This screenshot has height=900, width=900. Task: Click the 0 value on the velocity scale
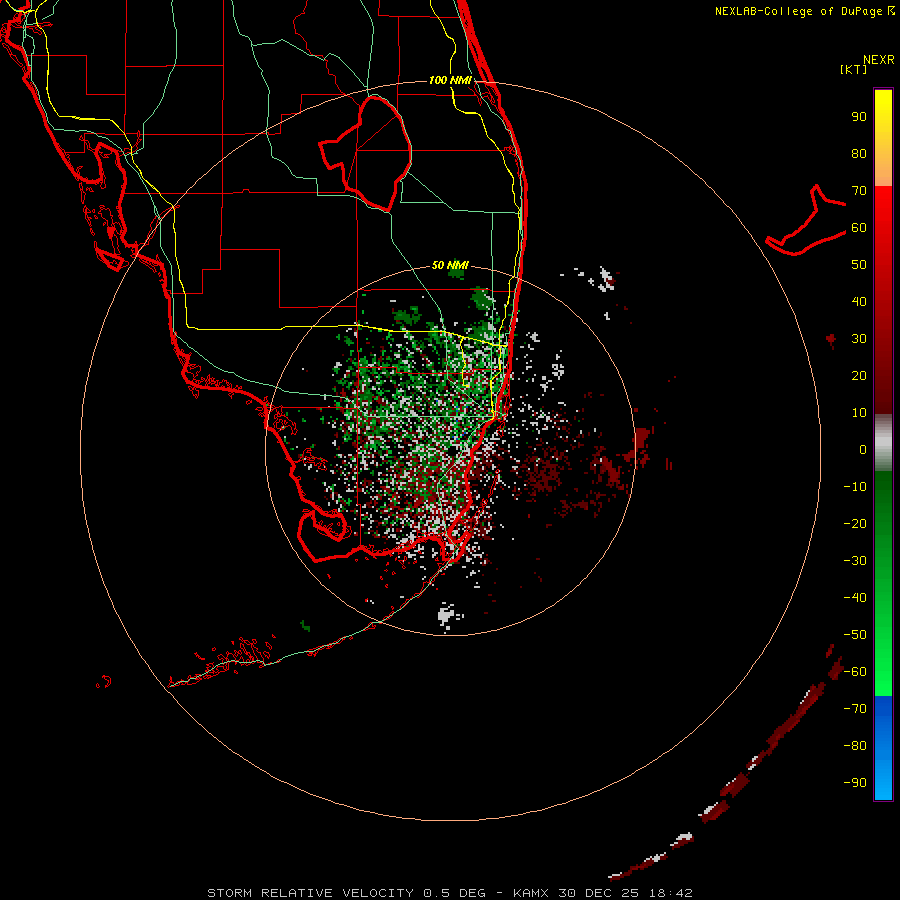(863, 450)
